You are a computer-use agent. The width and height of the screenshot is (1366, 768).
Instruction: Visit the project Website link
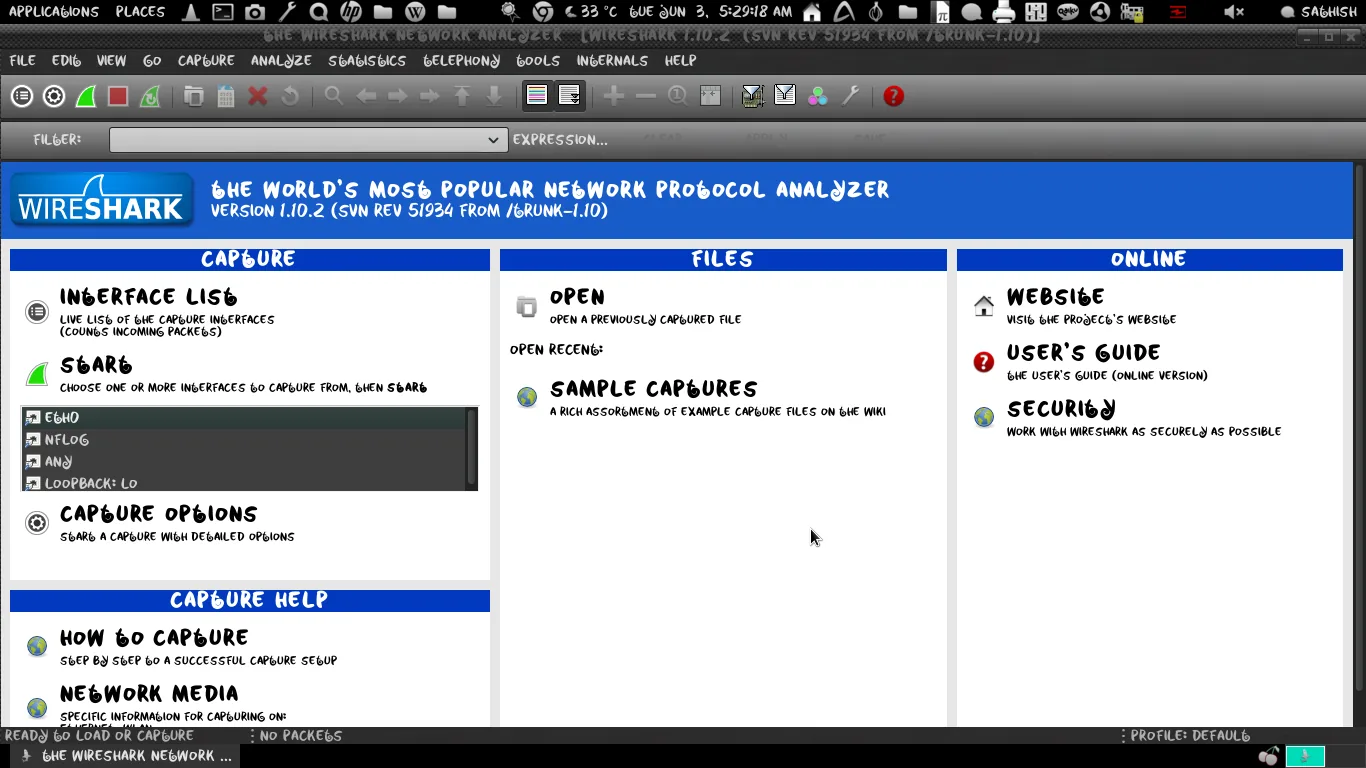[x=1055, y=297]
